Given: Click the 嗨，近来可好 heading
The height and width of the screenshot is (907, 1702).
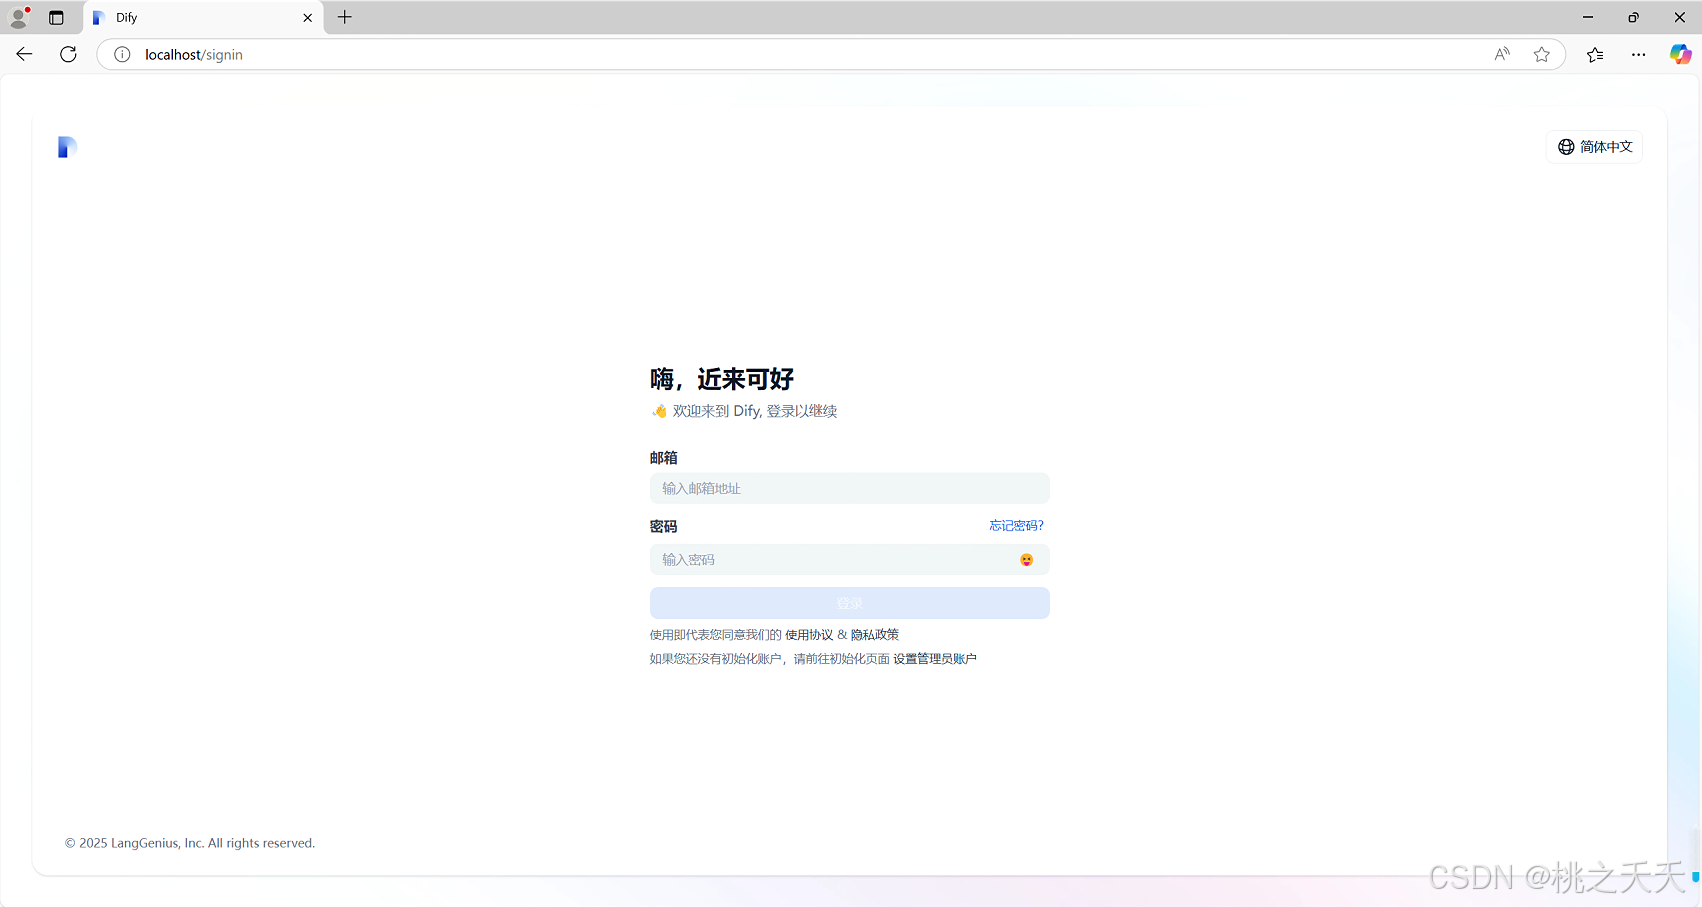Looking at the screenshot, I should [x=722, y=379].
